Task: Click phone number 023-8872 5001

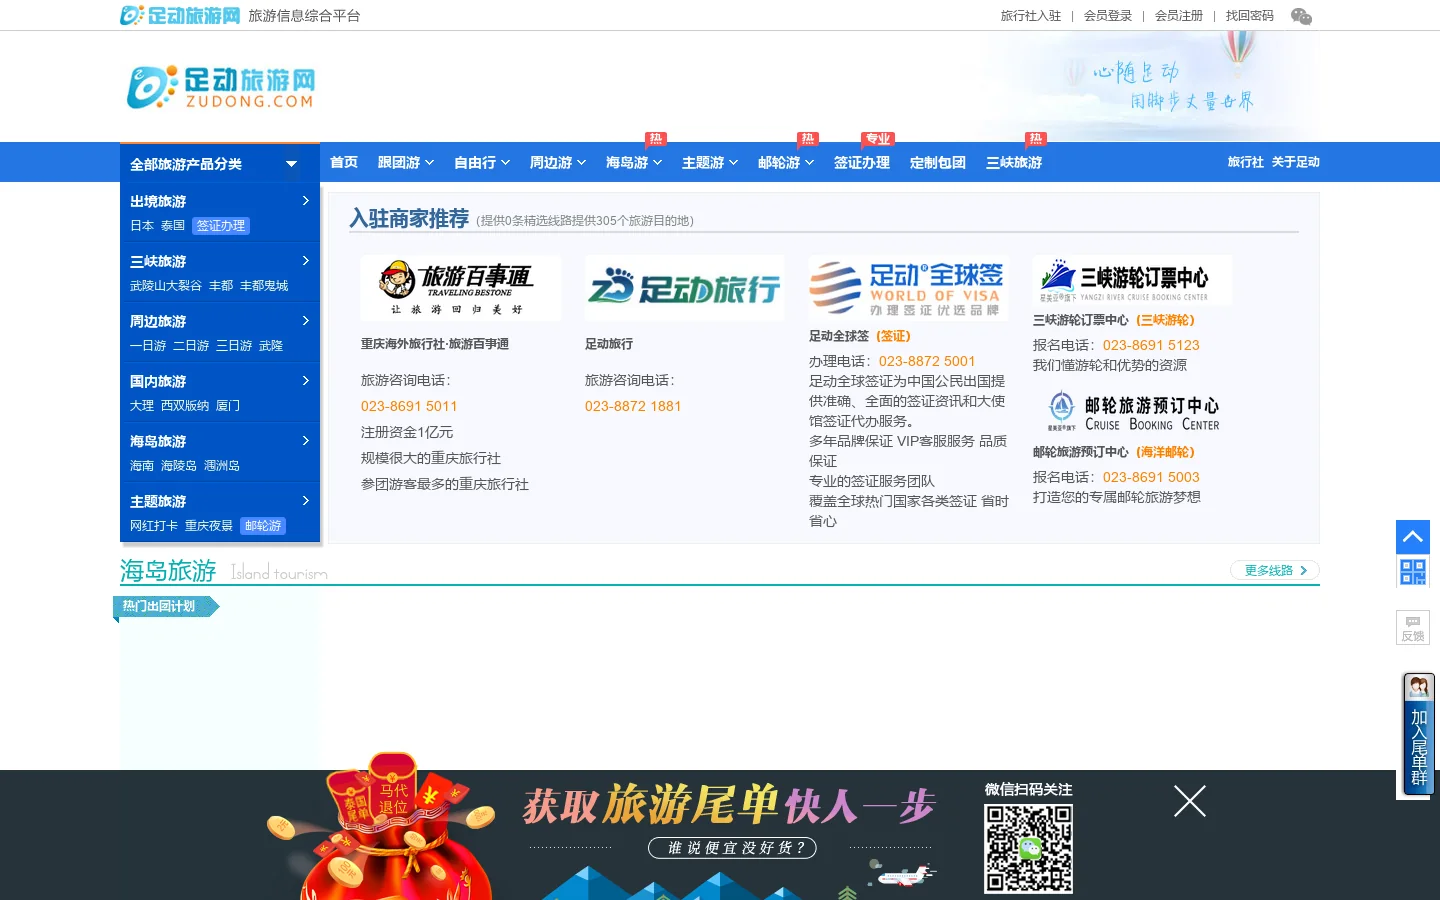Action: (x=927, y=361)
